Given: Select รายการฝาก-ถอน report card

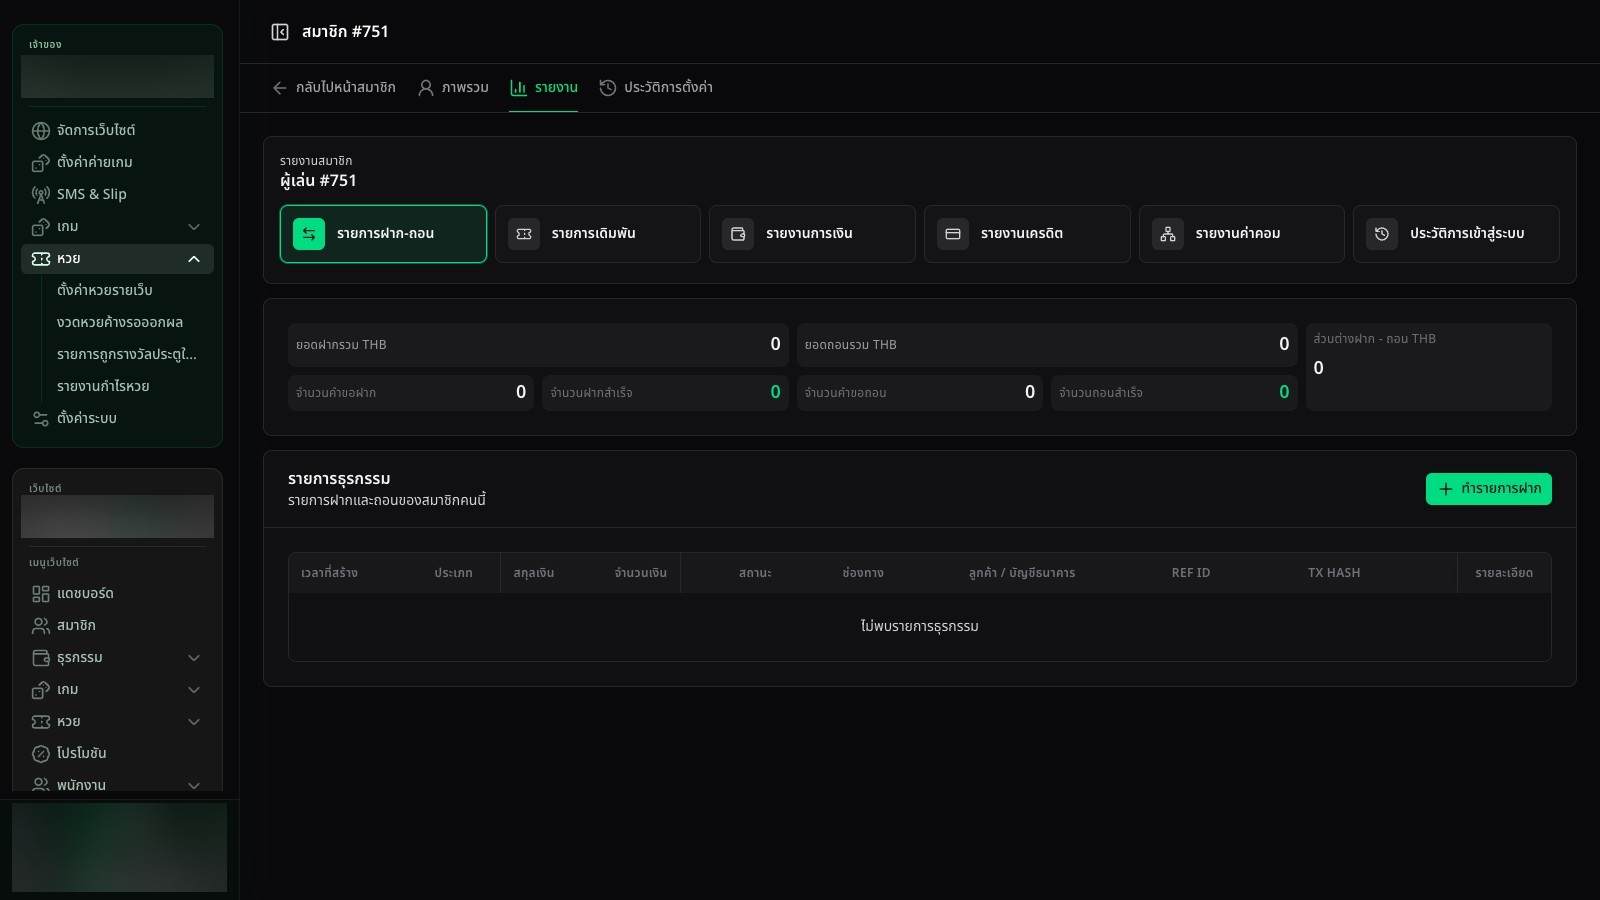Looking at the screenshot, I should click(x=383, y=234).
